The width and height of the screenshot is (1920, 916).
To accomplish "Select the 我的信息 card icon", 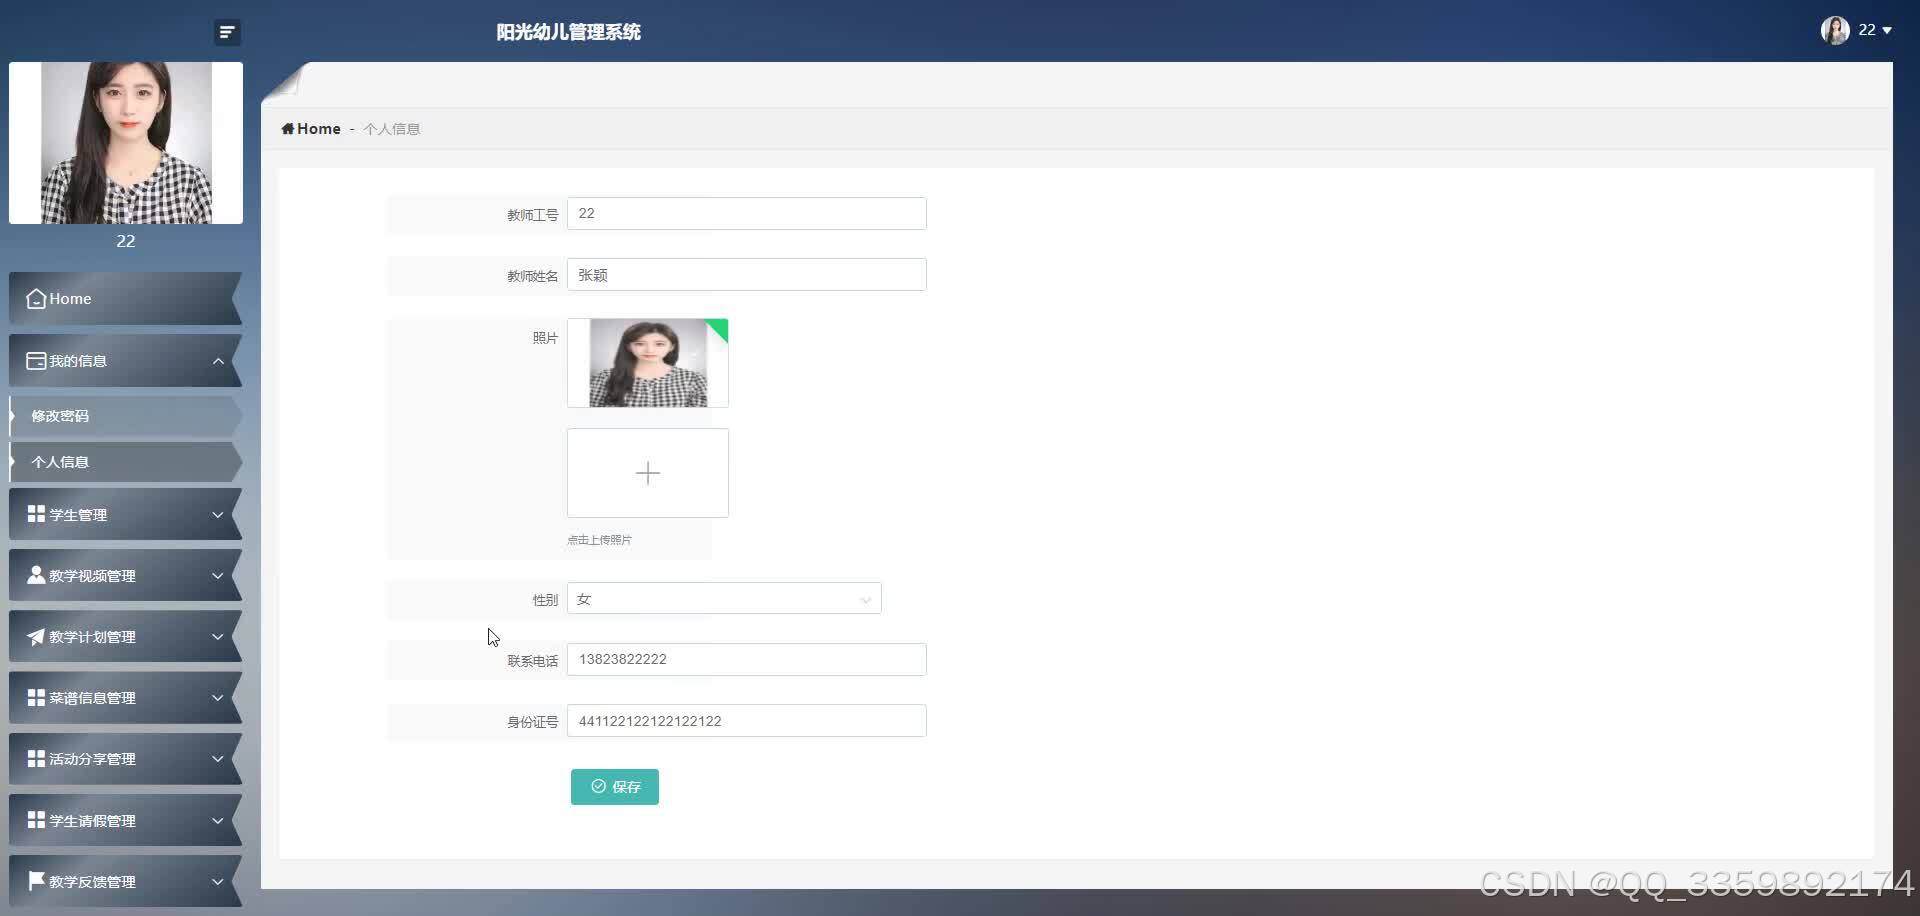I will [35, 360].
